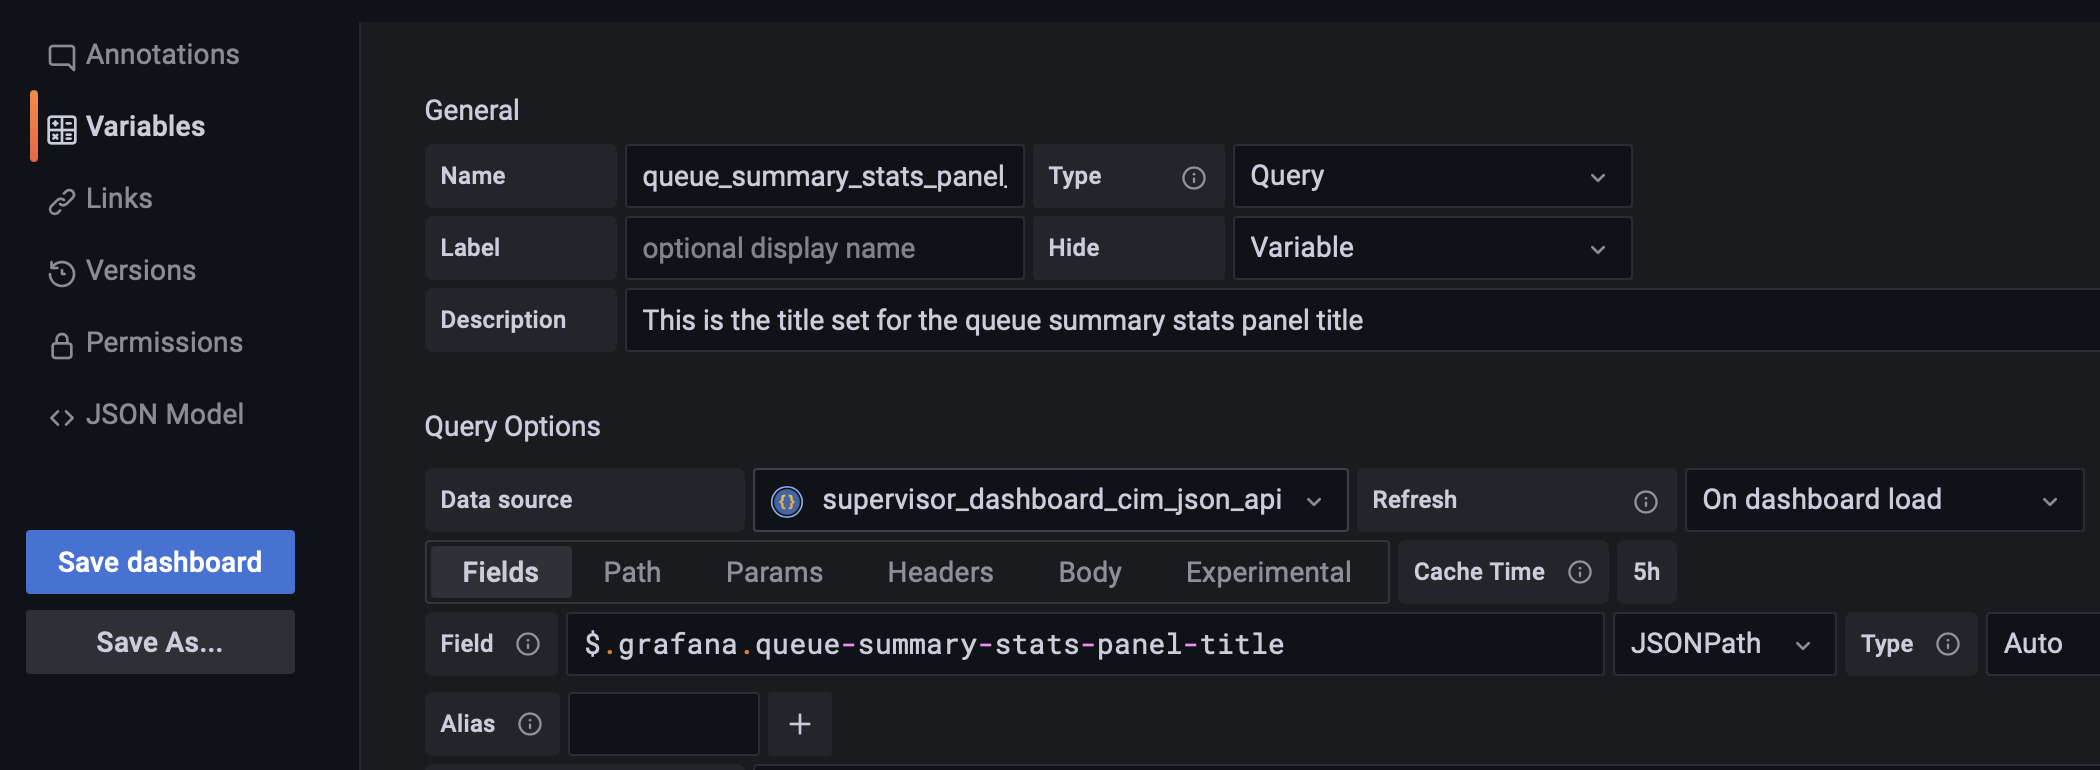The height and width of the screenshot is (770, 2100).
Task: Click the Alias input field
Action: point(664,724)
